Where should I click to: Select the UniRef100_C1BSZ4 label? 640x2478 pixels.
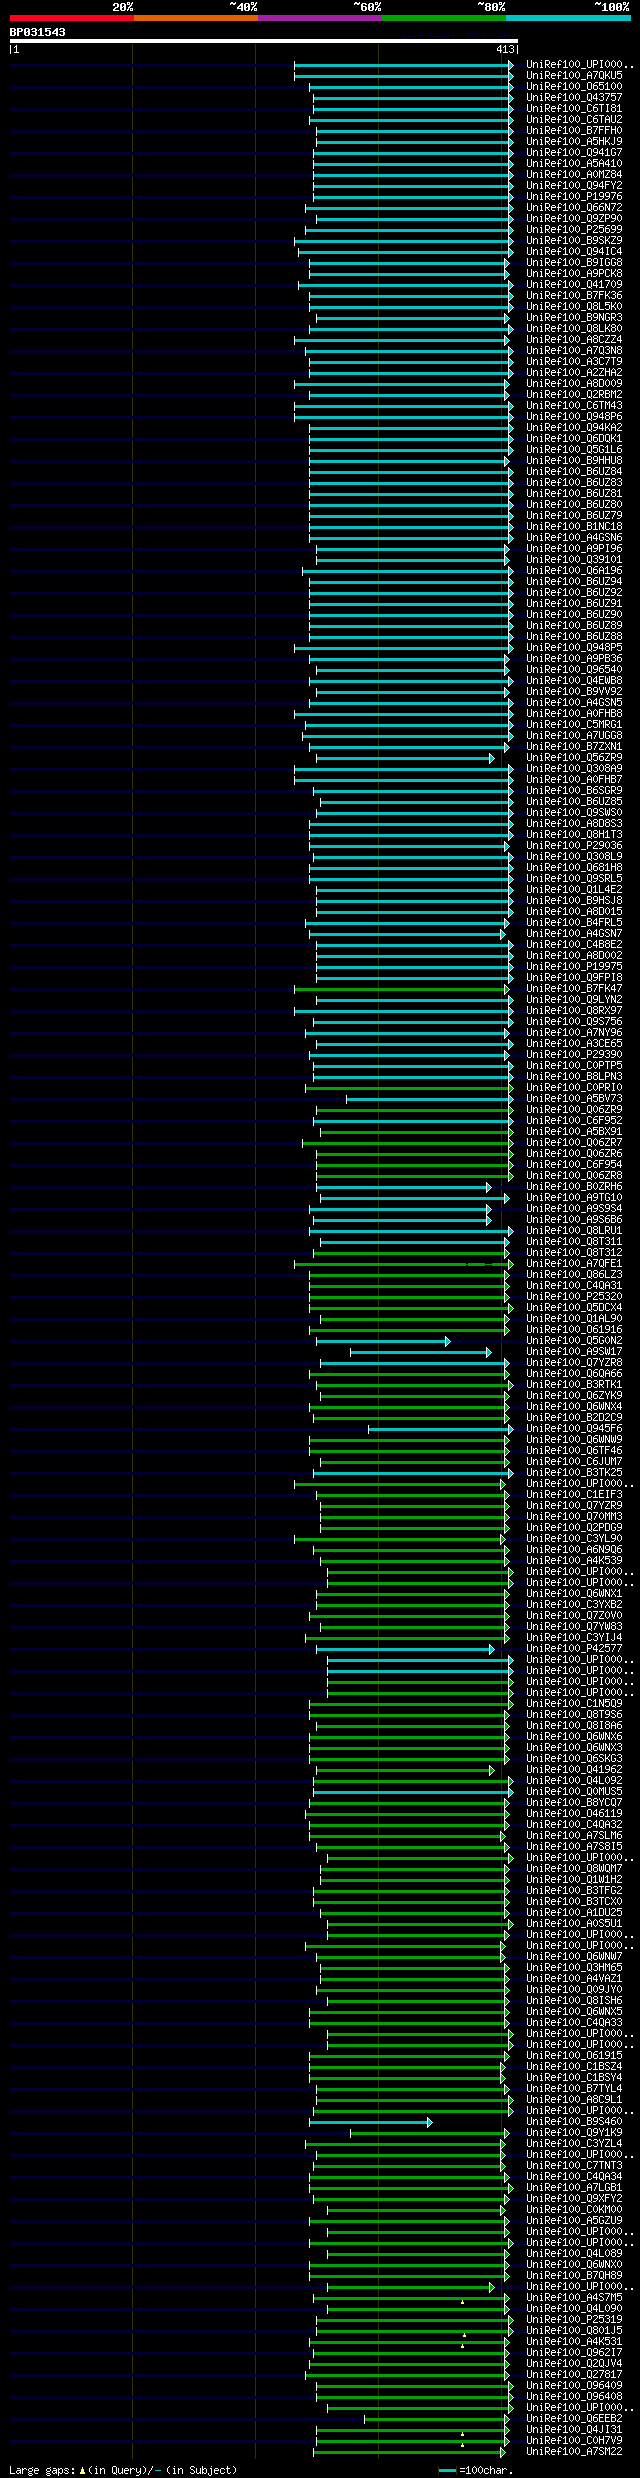tap(574, 2066)
